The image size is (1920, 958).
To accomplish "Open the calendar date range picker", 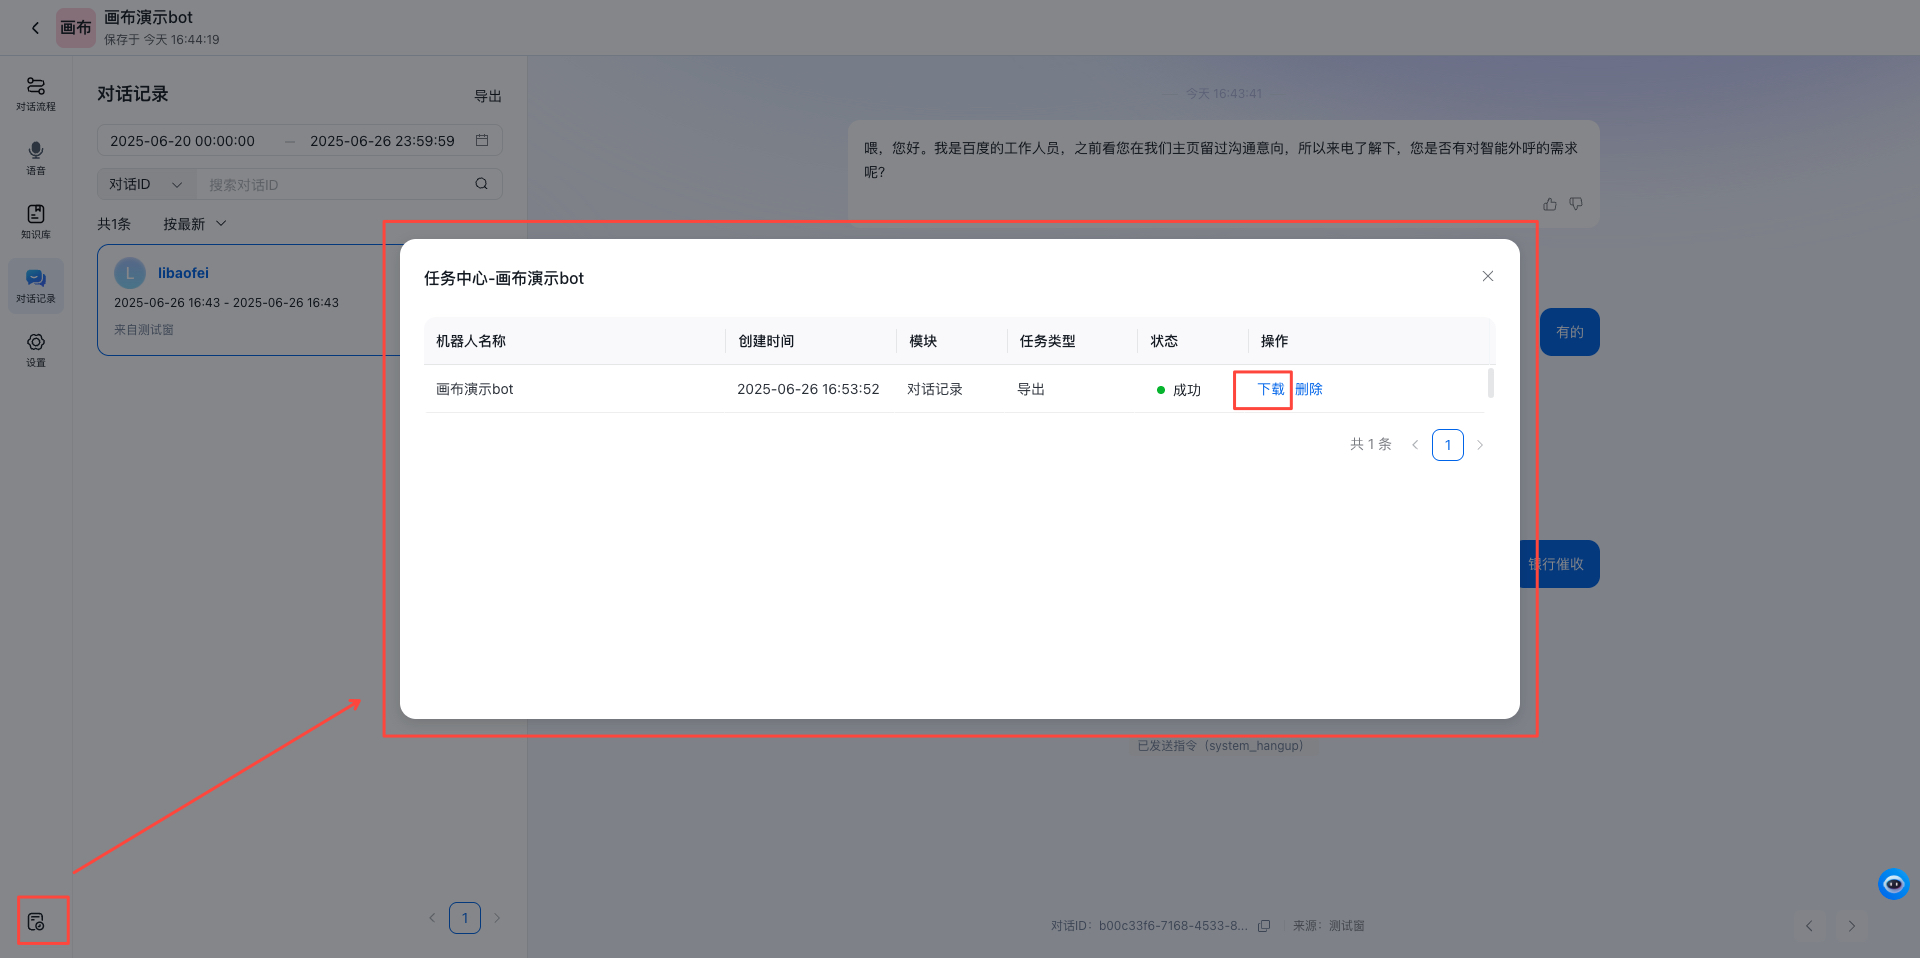I will [x=482, y=141].
